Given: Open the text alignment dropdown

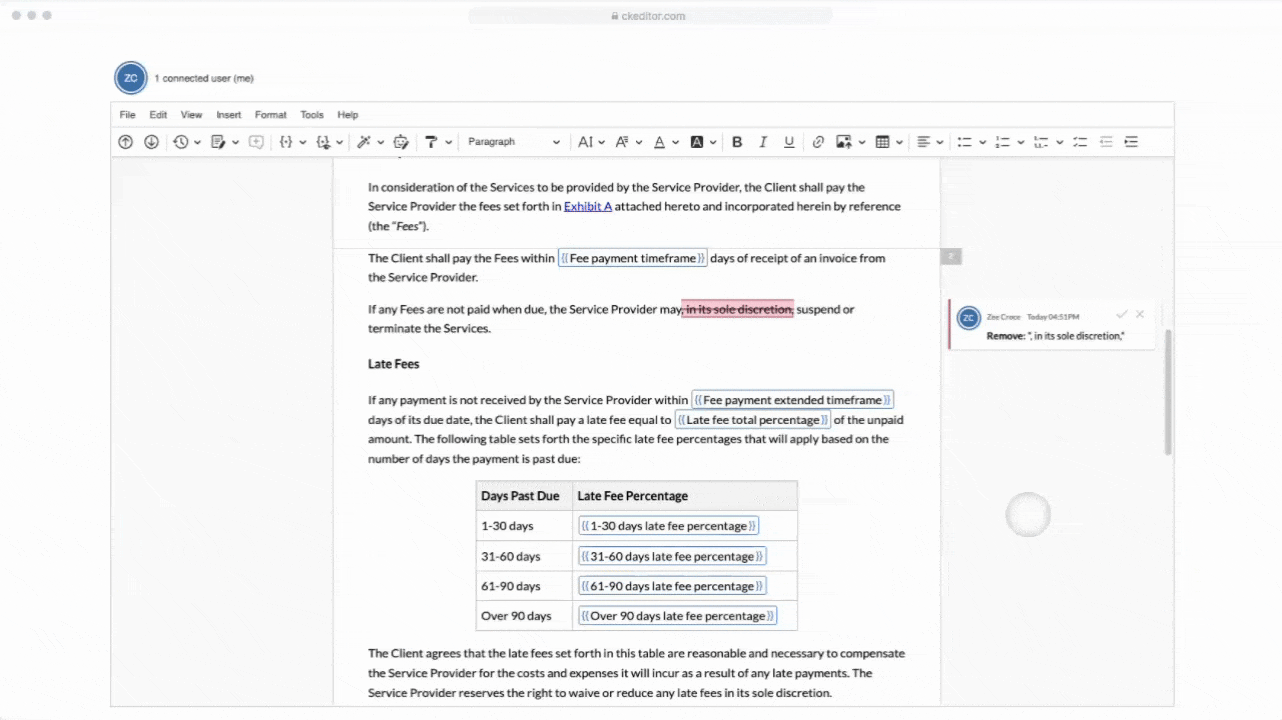Looking at the screenshot, I should [930, 142].
